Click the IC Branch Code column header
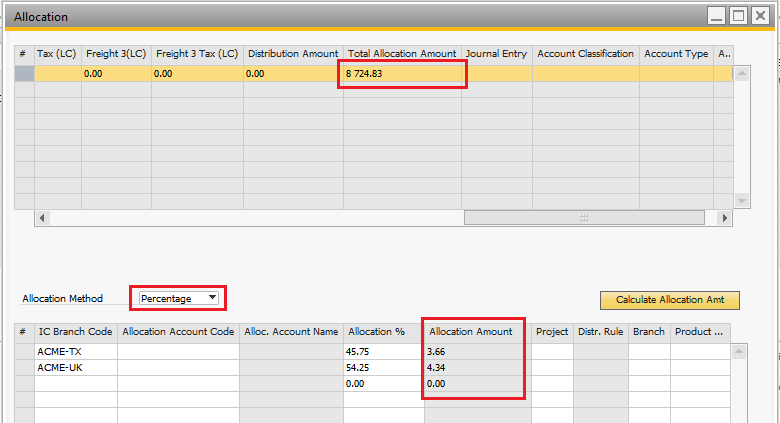780x423 pixels. (x=76, y=331)
